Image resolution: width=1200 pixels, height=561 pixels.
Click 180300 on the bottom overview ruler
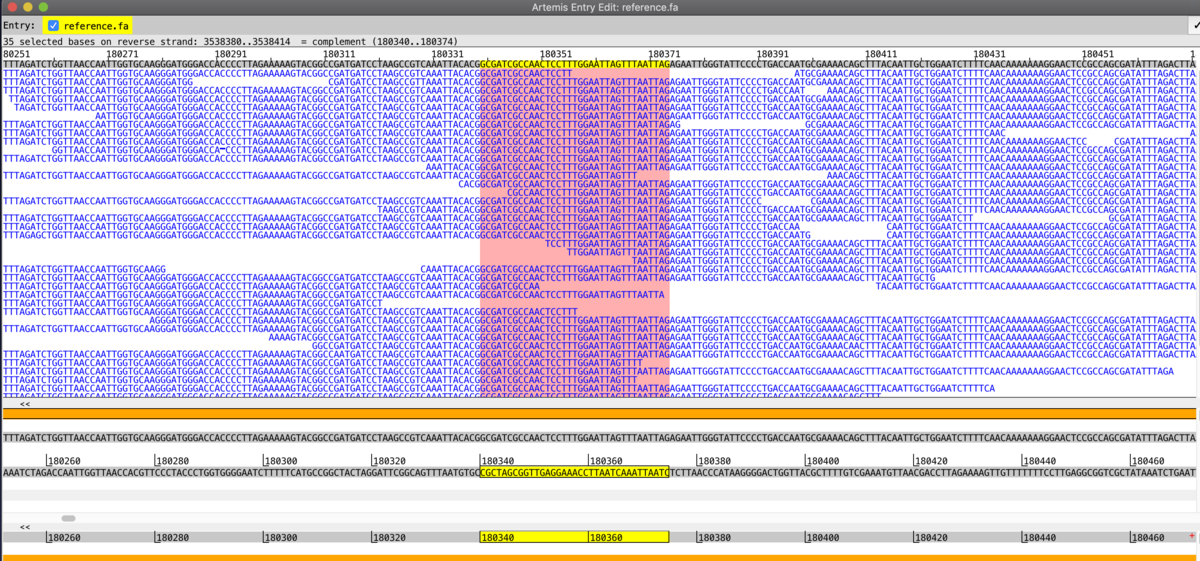280,537
